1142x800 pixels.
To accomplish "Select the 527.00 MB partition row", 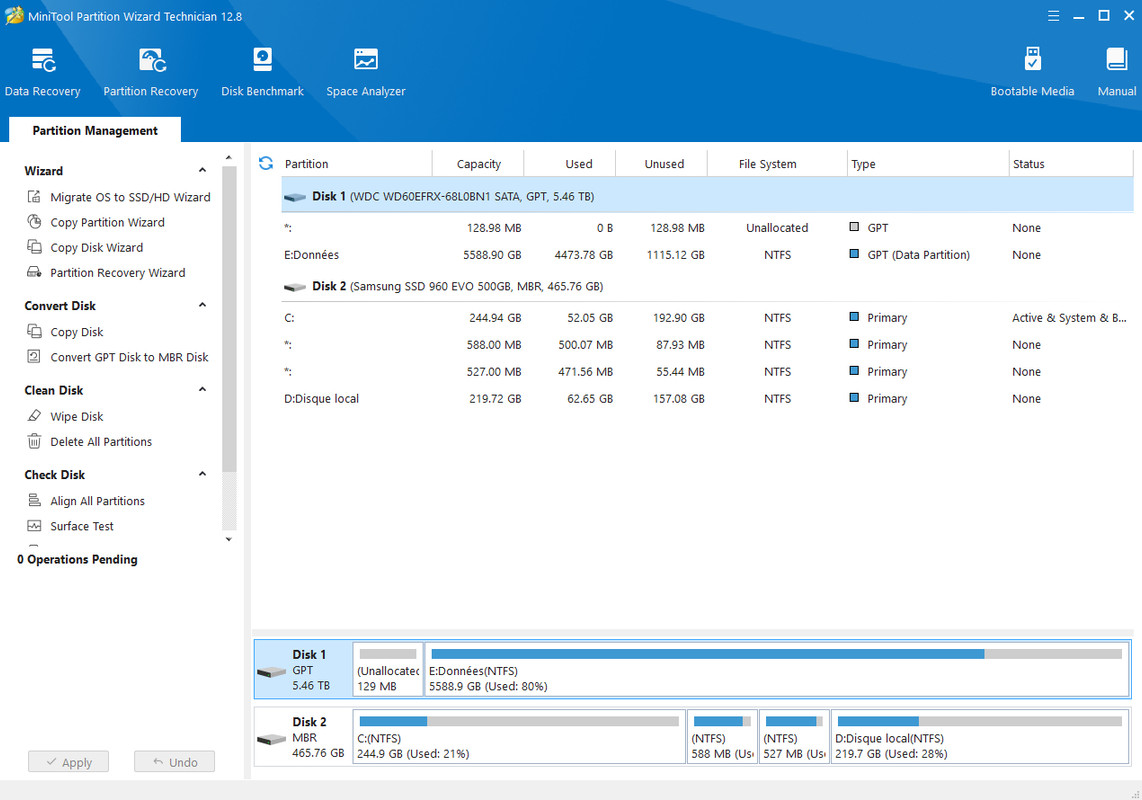I will (707, 372).
